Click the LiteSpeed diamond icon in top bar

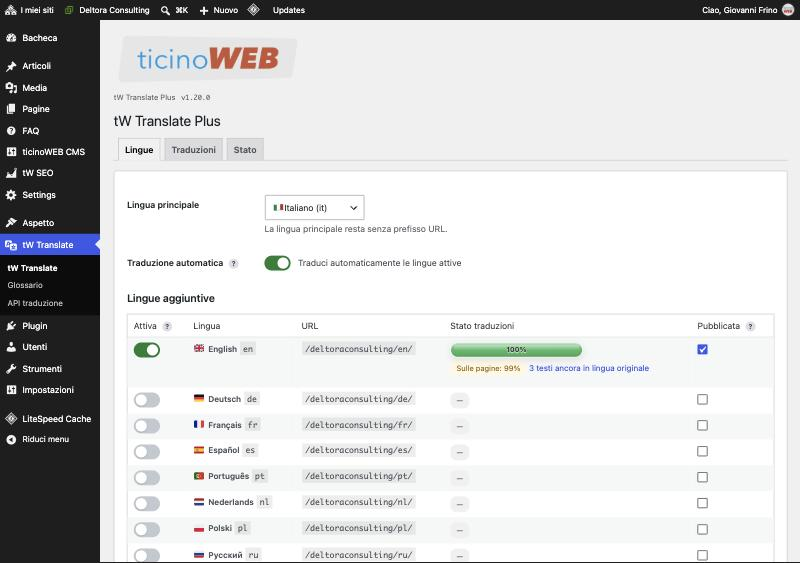tap(254, 10)
